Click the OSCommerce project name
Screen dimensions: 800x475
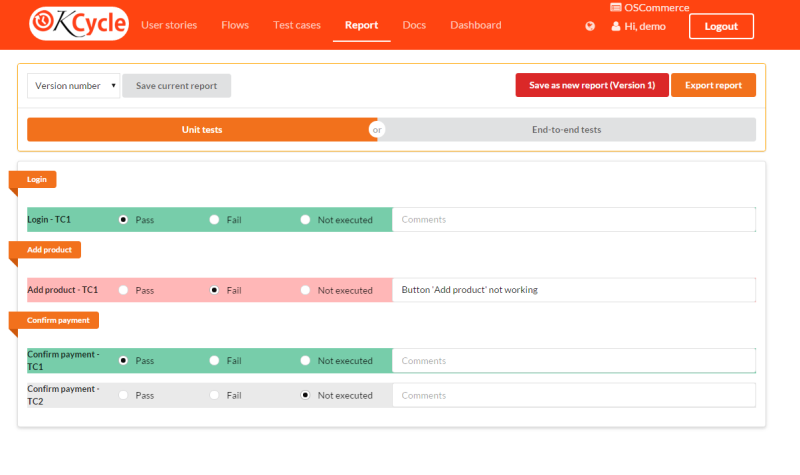coord(657,7)
